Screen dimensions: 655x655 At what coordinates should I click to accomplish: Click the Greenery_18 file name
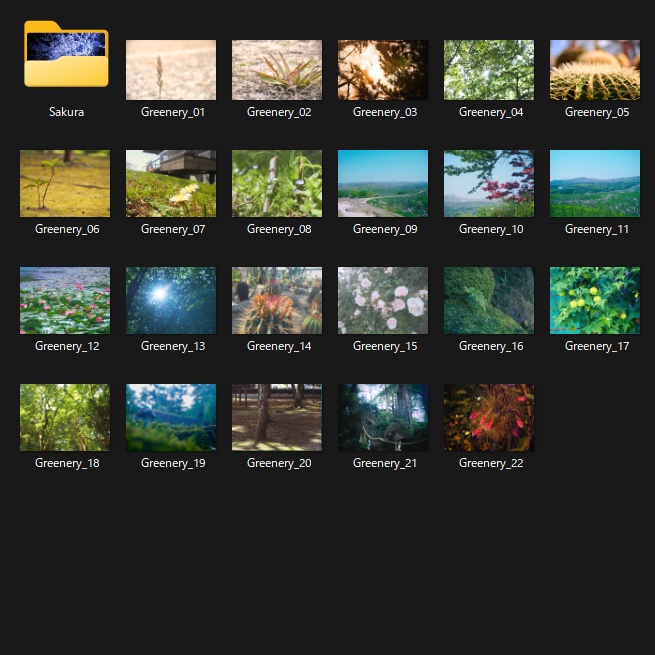67,463
